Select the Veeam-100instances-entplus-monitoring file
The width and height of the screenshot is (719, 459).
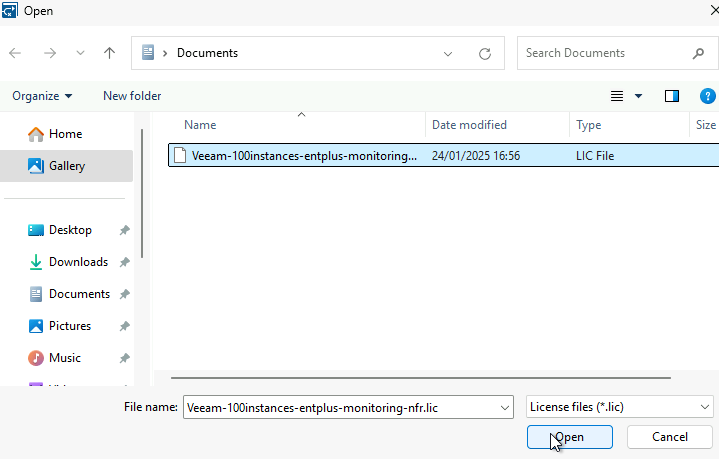(443, 155)
